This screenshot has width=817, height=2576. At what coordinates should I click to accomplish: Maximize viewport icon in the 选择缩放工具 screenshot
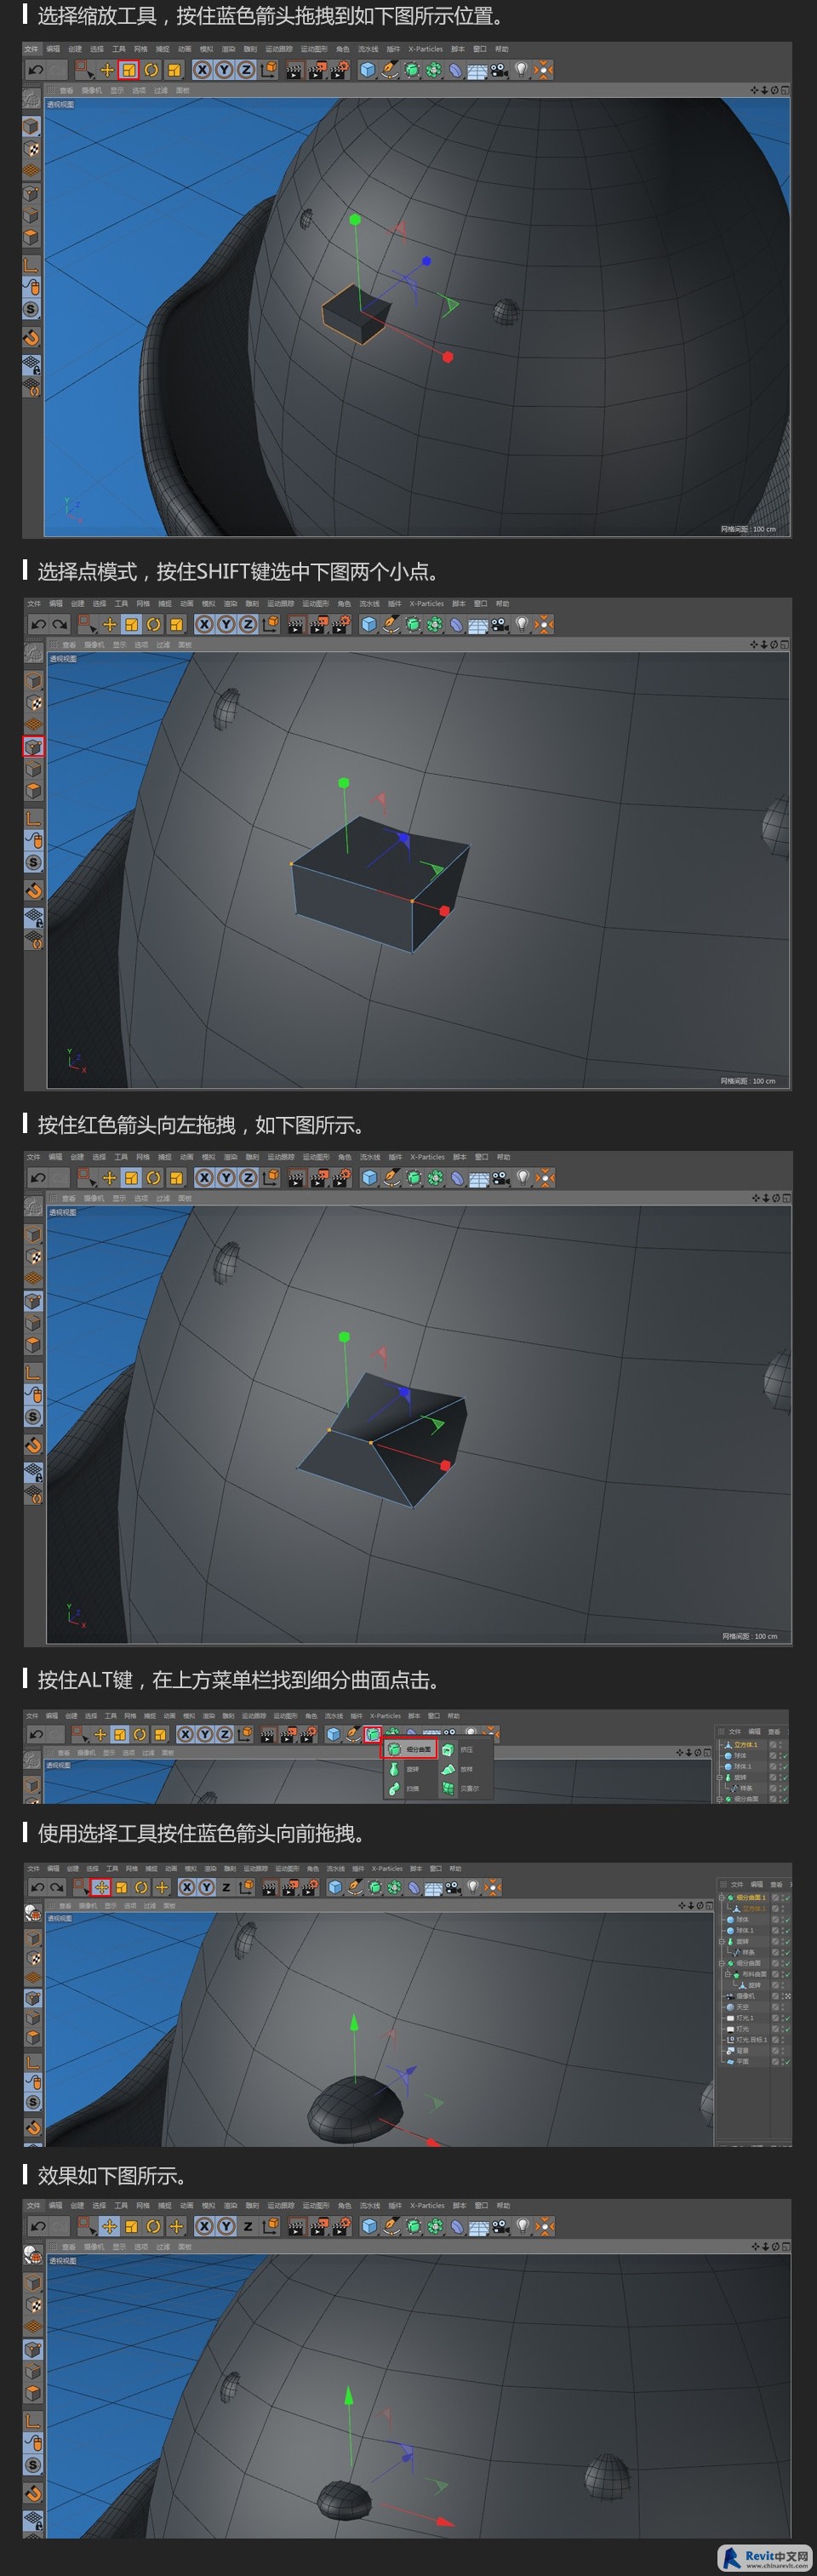pos(785,90)
